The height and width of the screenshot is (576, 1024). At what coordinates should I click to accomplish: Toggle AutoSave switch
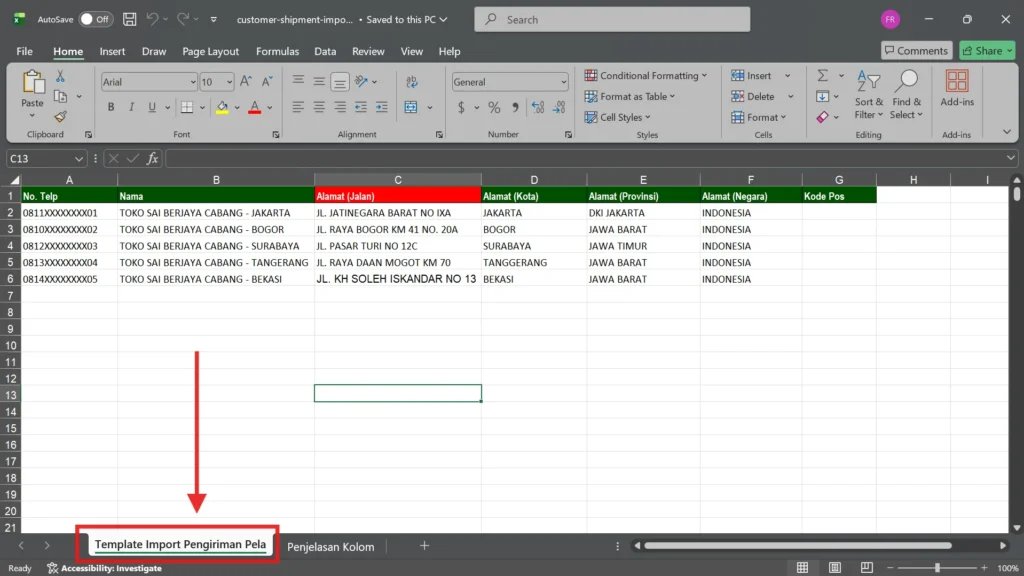95,20
